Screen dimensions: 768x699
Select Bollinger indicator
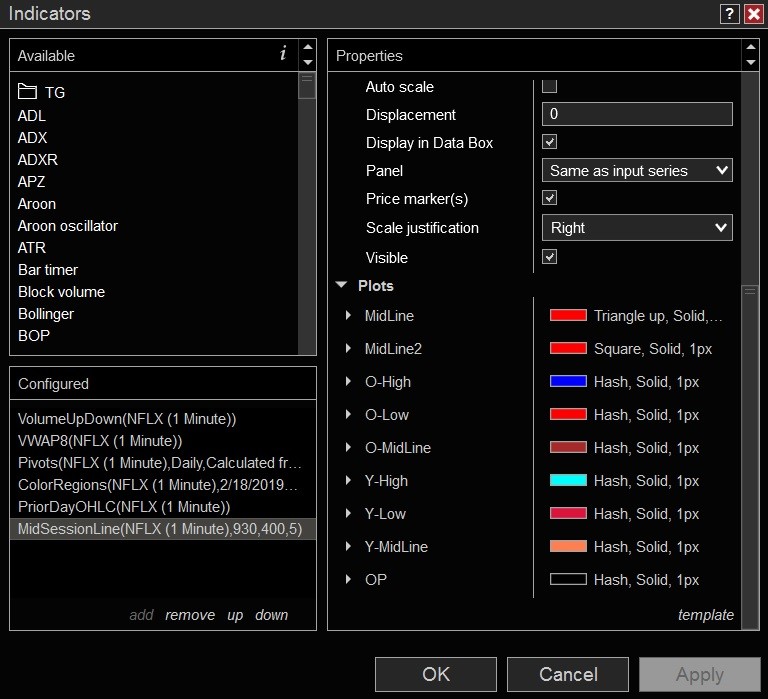tap(46, 314)
